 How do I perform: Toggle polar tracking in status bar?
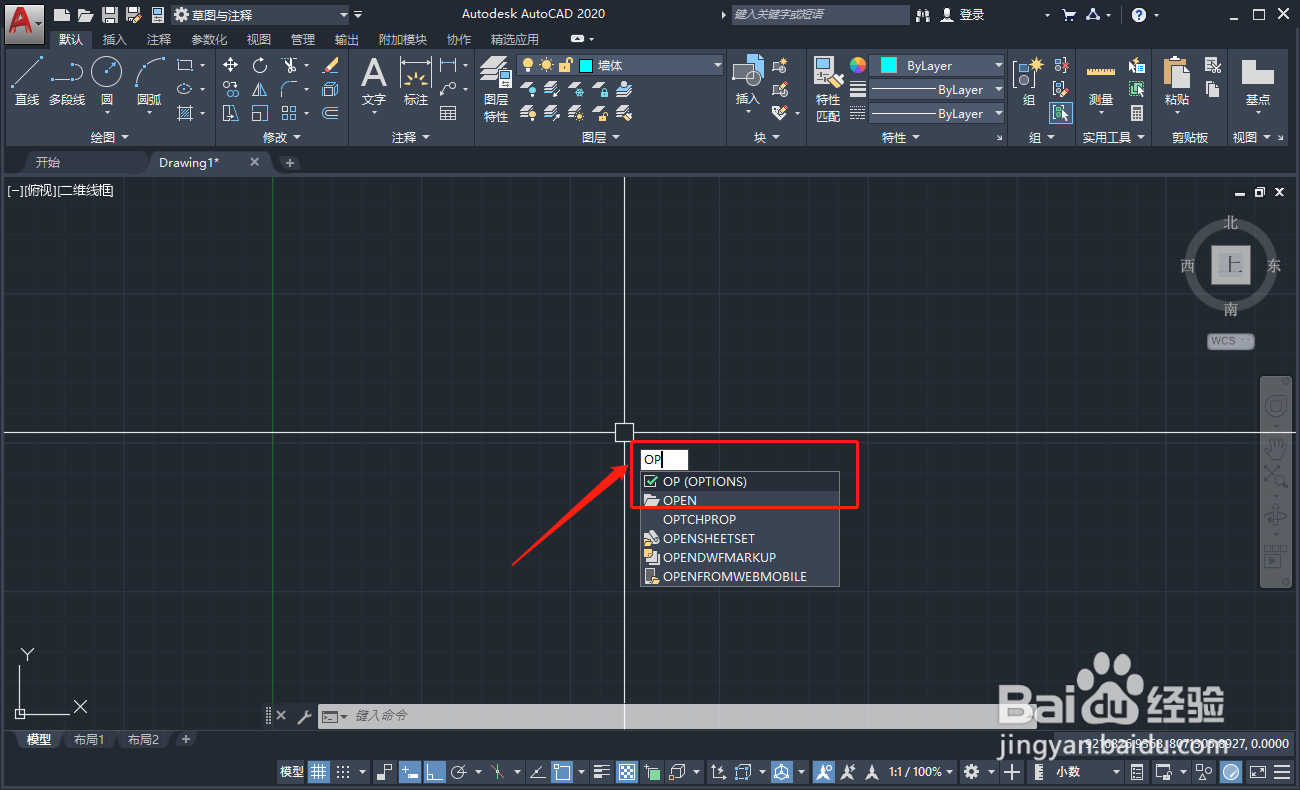[461, 772]
